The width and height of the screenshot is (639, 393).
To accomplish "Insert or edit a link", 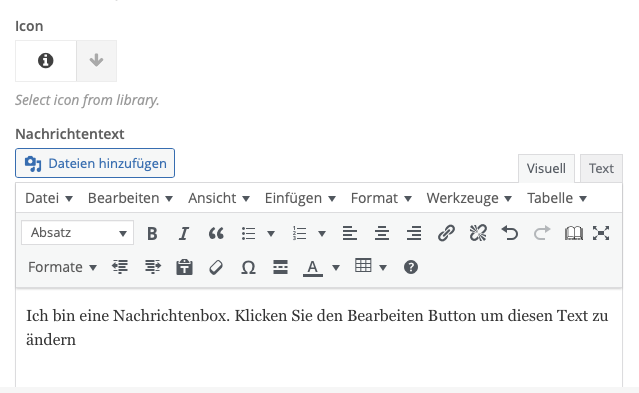I will [446, 233].
